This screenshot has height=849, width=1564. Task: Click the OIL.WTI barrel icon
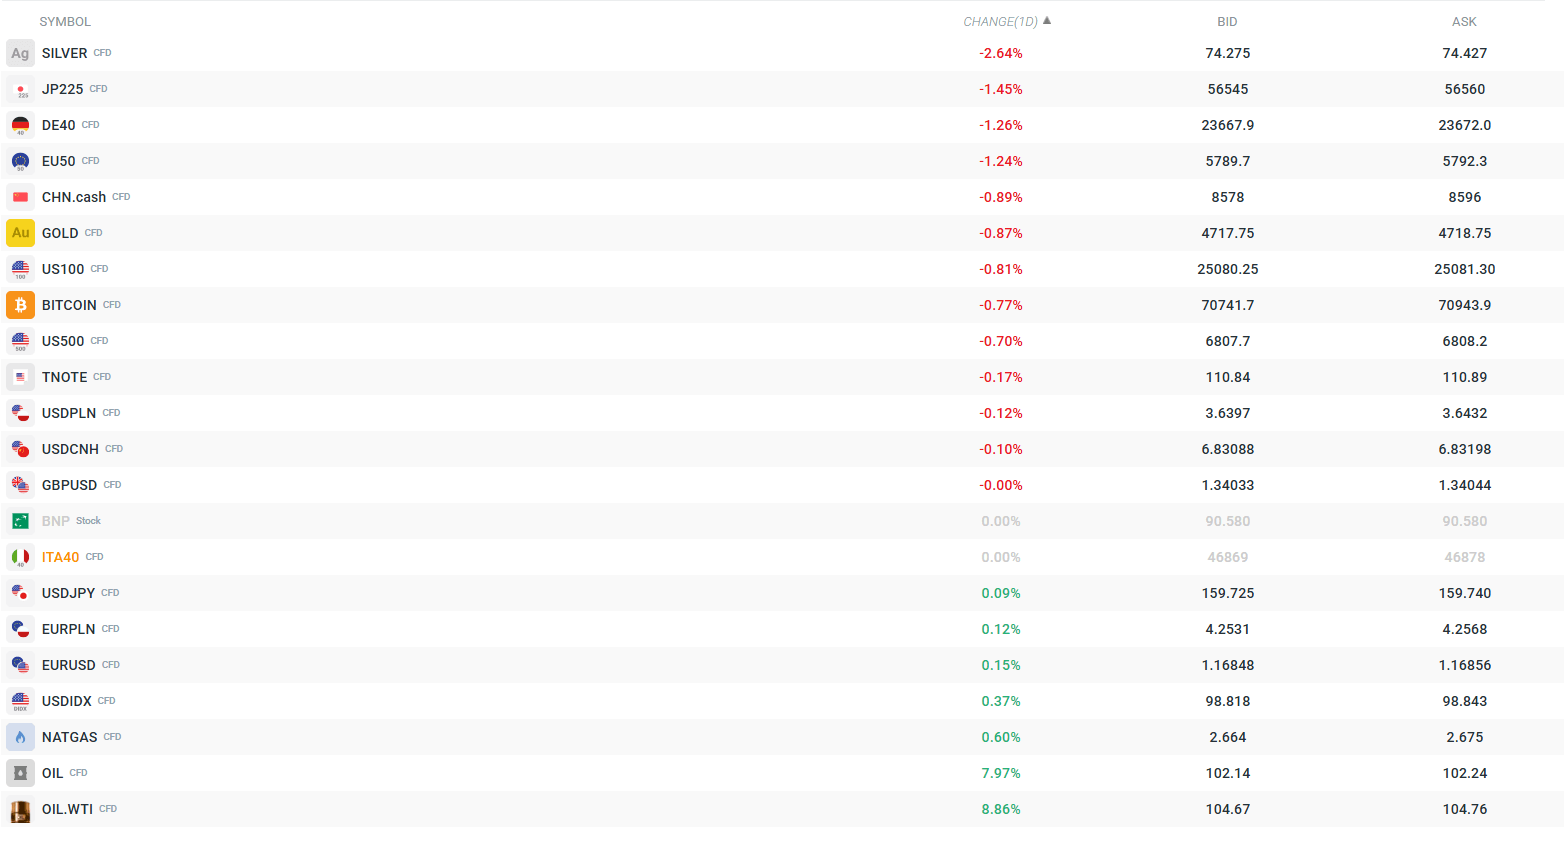[x=20, y=809]
